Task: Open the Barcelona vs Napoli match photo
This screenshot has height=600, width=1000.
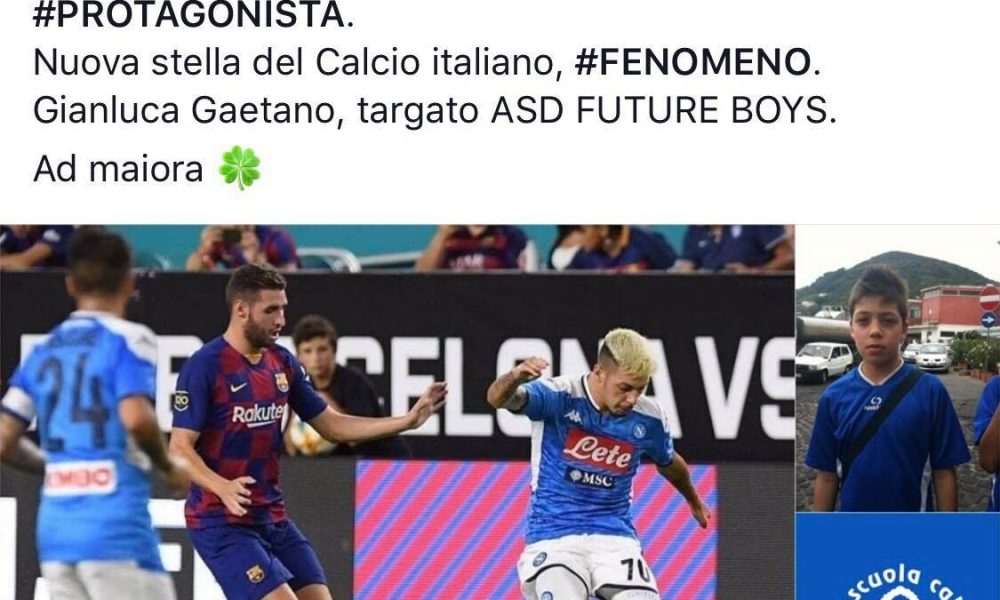Action: [397, 413]
